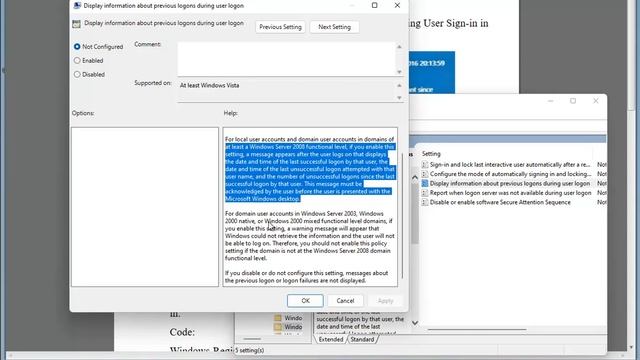Click icon next to Disable or enable software row
This screenshot has width=640, height=360.
(425, 202)
